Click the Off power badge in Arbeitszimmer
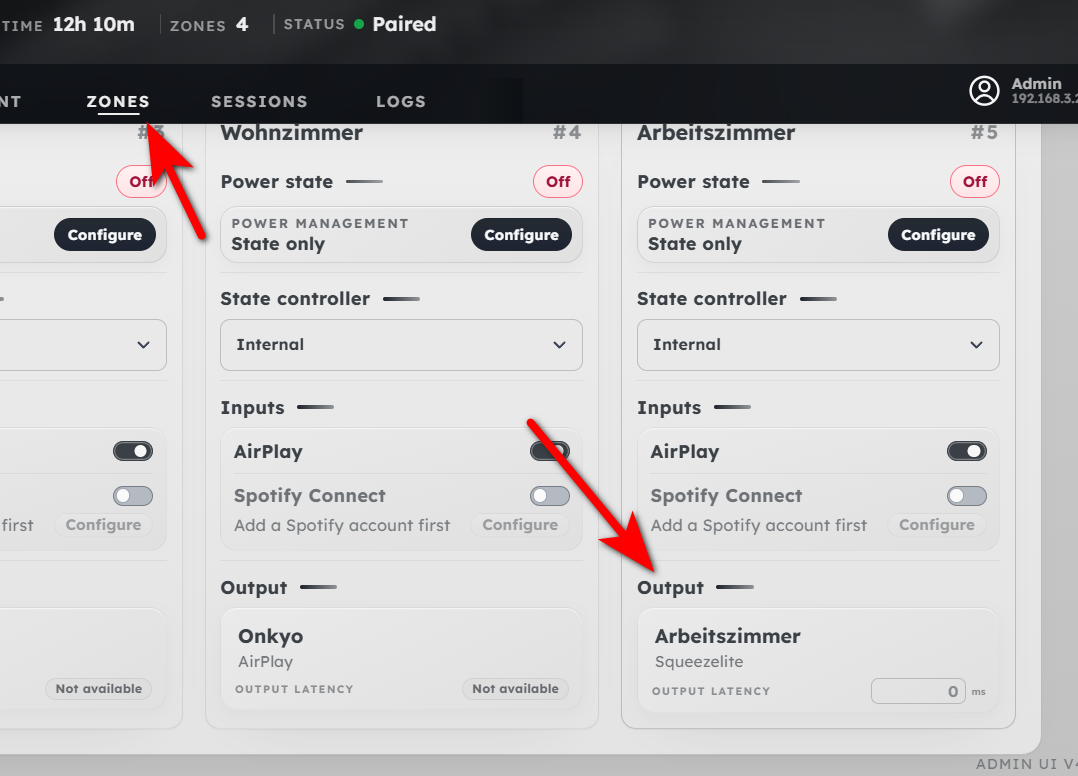 [975, 182]
